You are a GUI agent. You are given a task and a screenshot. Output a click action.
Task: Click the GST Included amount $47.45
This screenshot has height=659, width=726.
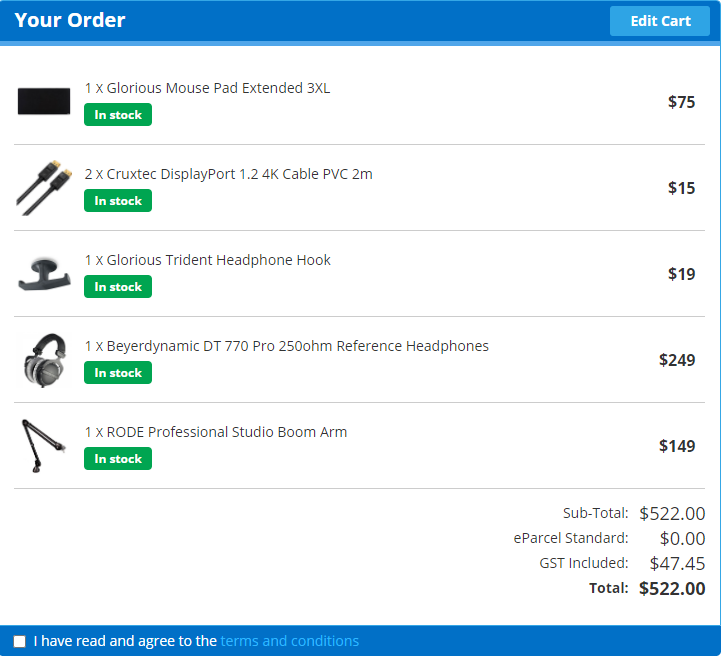point(677,564)
